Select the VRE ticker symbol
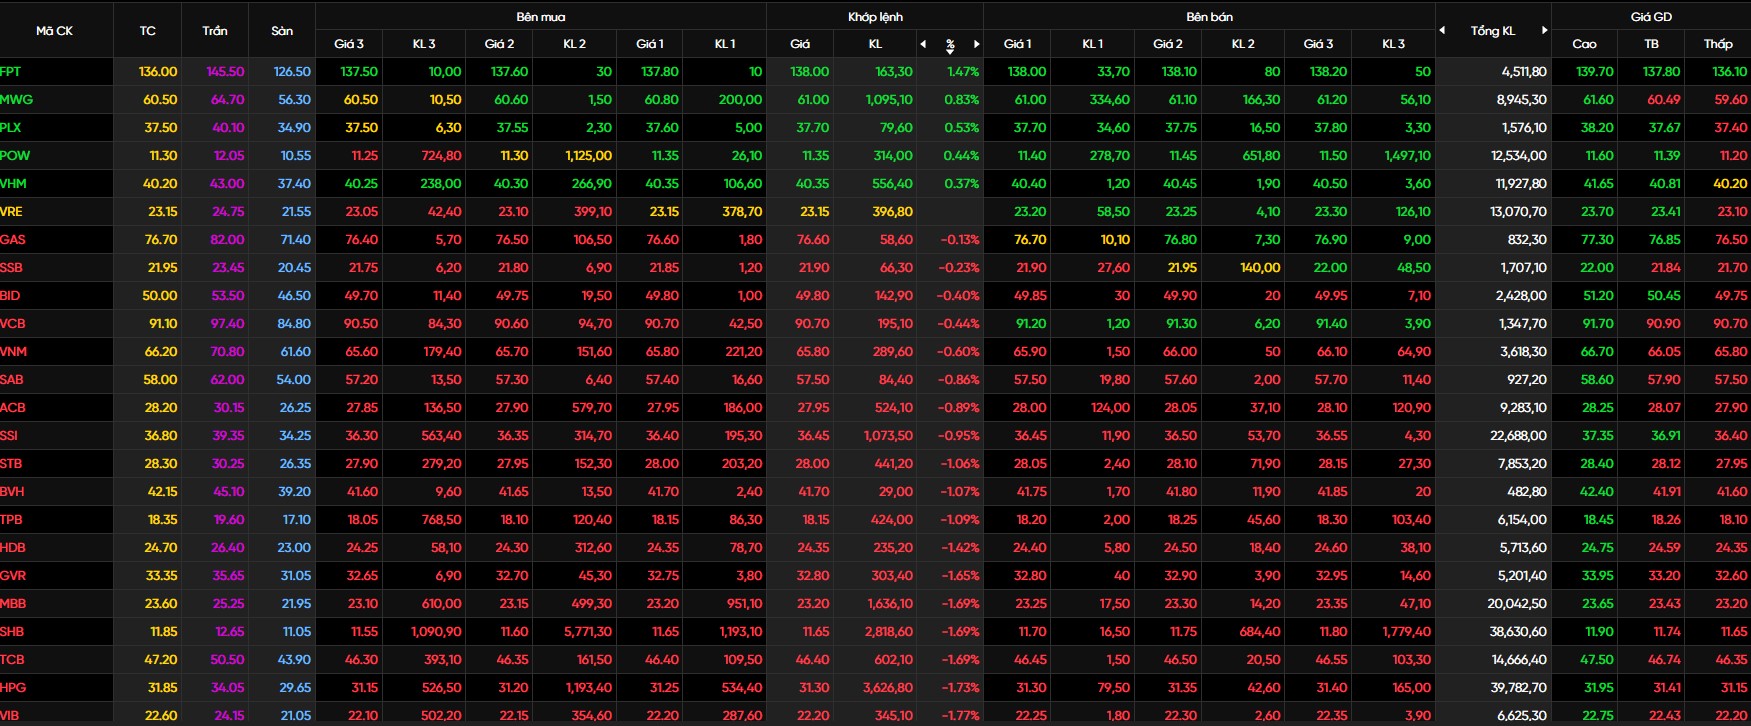 [12, 212]
